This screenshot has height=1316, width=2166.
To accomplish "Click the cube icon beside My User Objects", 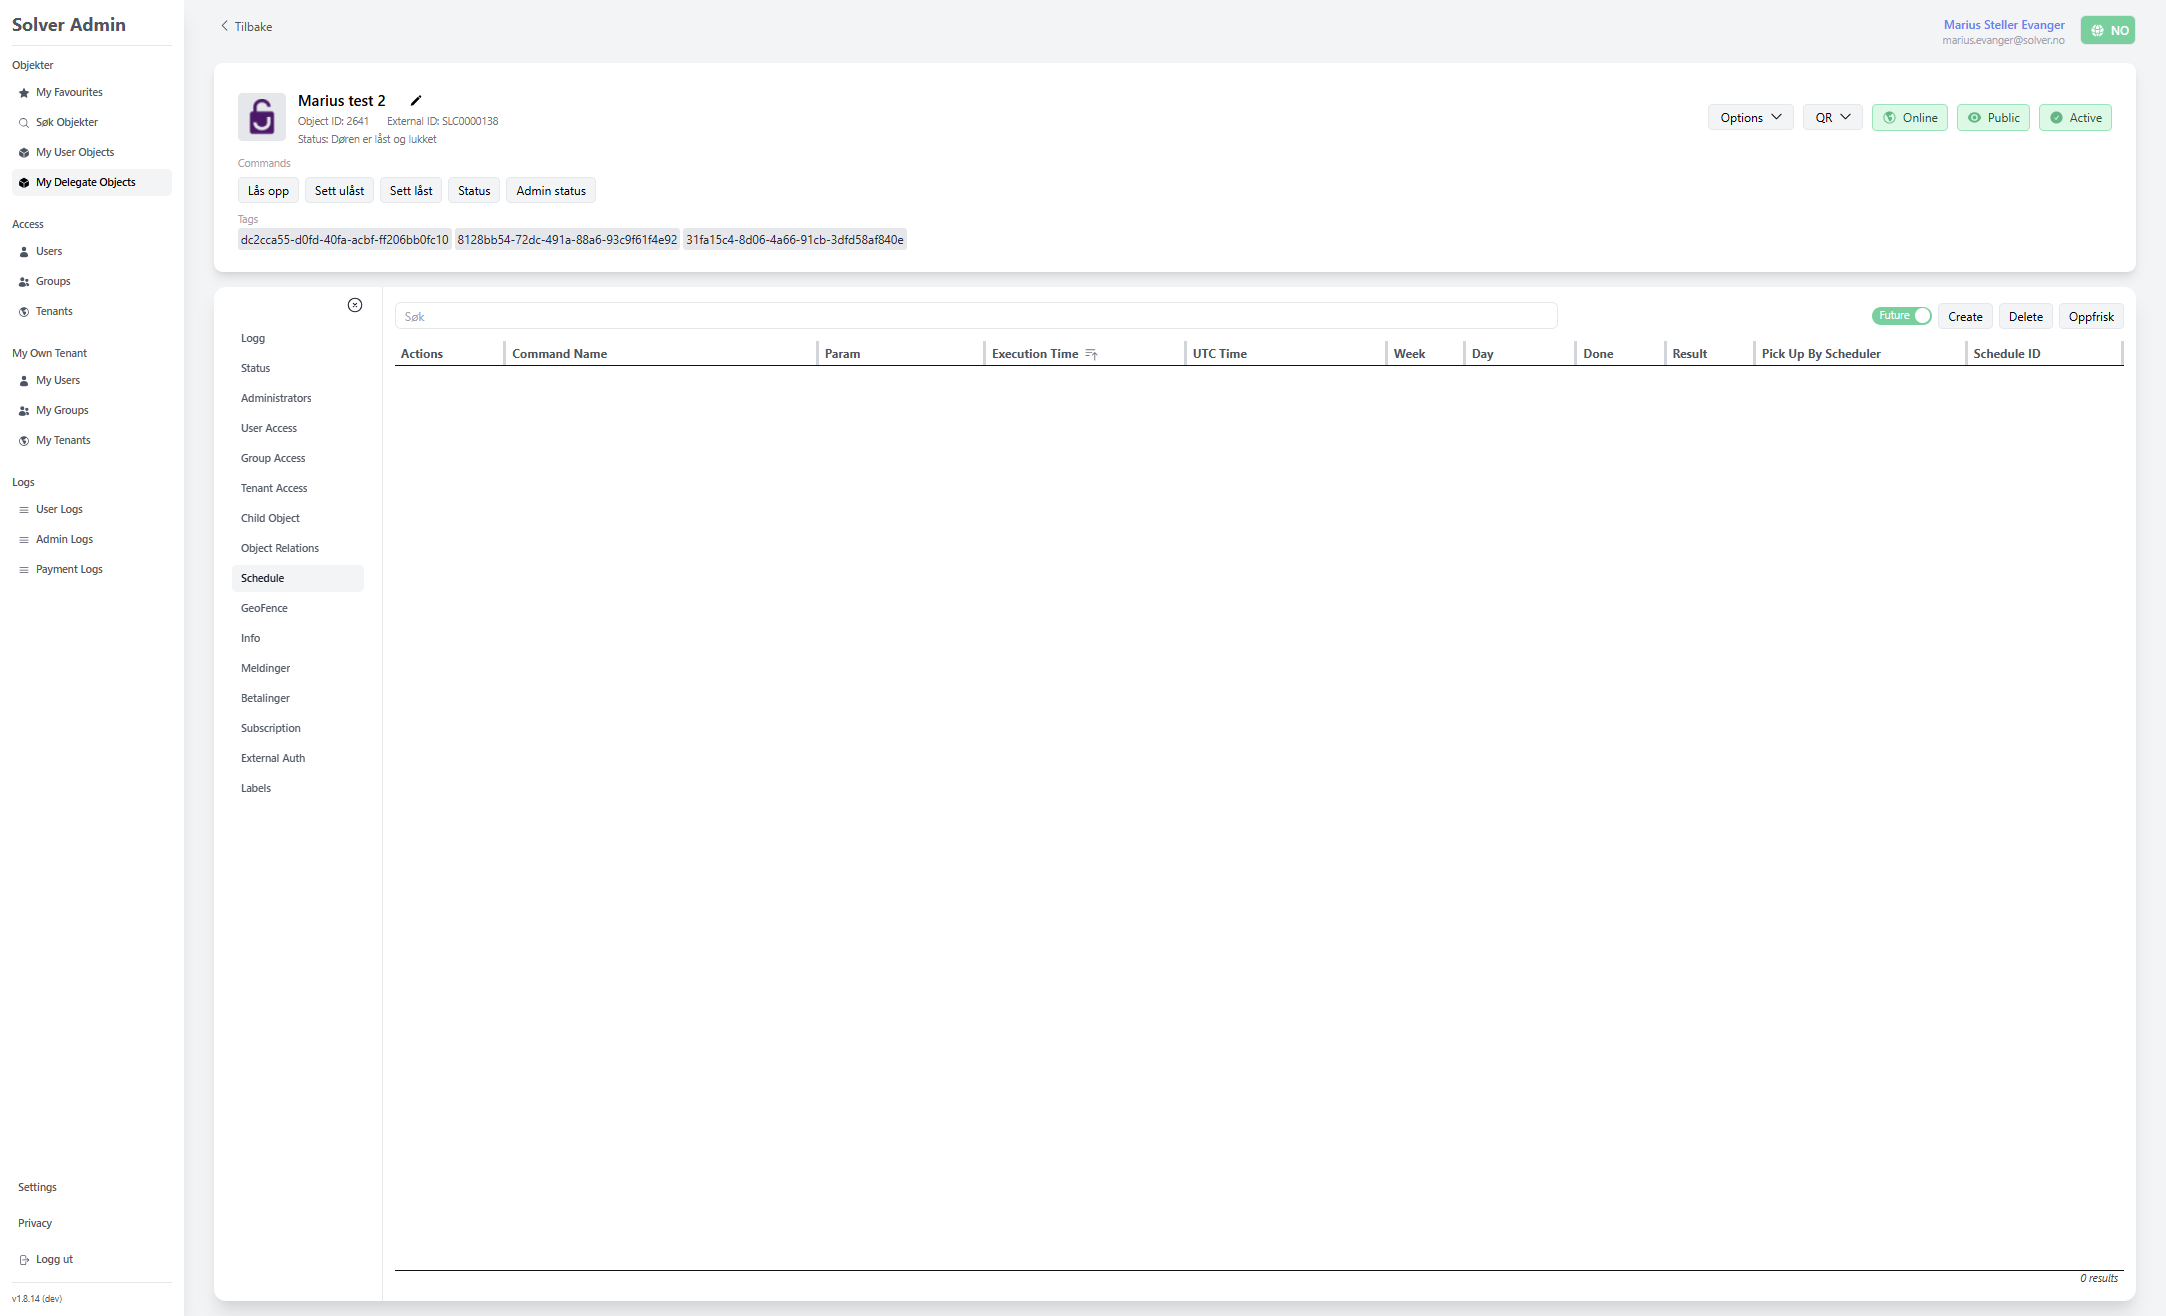I will point(24,153).
